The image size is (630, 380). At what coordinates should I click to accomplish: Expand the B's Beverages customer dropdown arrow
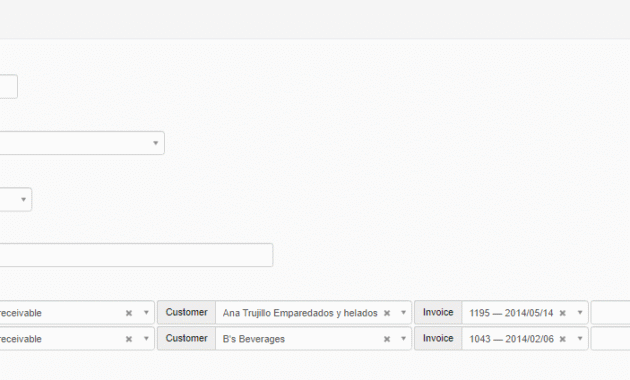pyautogui.click(x=403, y=339)
